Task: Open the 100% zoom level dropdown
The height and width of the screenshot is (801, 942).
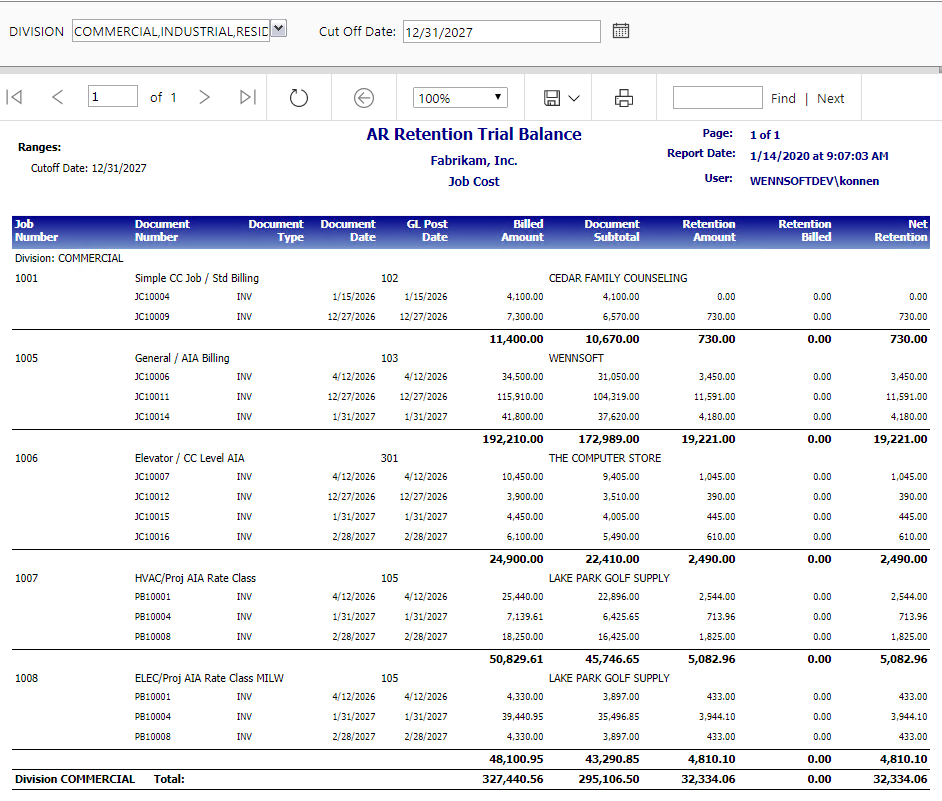Action: pyautogui.click(x=460, y=98)
